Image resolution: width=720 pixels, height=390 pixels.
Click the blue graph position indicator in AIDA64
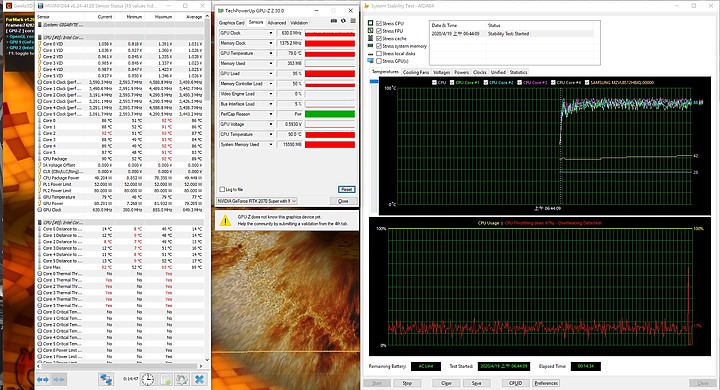pos(374,81)
